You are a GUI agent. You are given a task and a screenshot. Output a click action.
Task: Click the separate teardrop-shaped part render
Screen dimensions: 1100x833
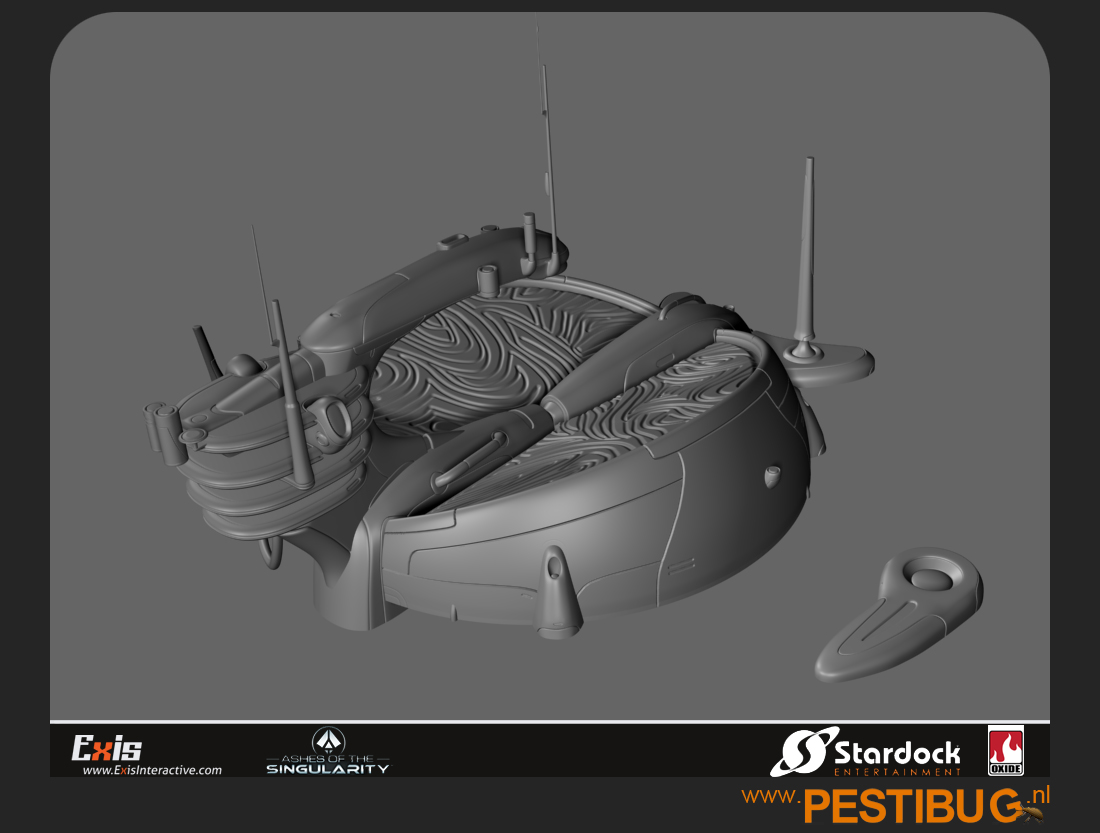(899, 614)
